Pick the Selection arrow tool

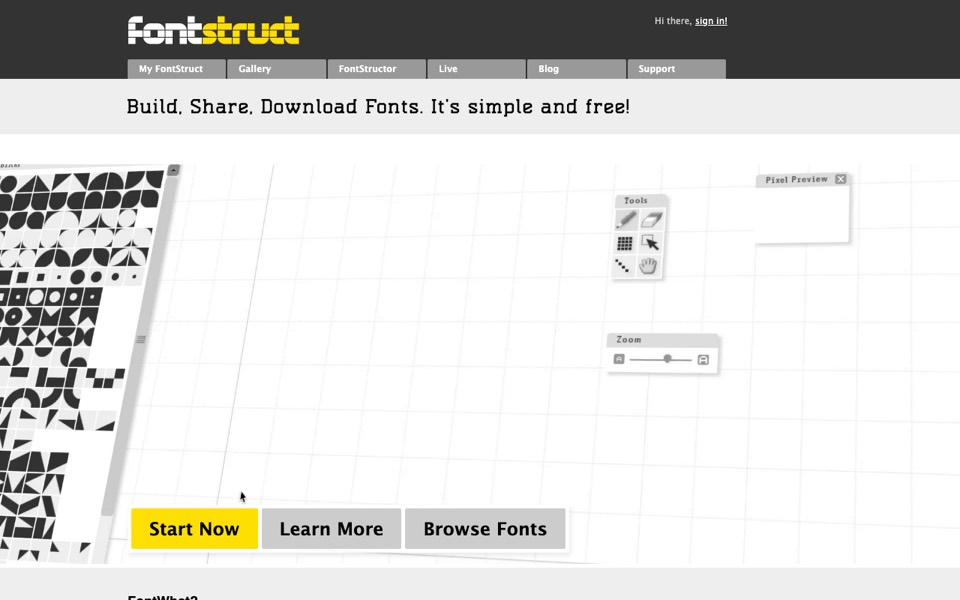click(650, 243)
